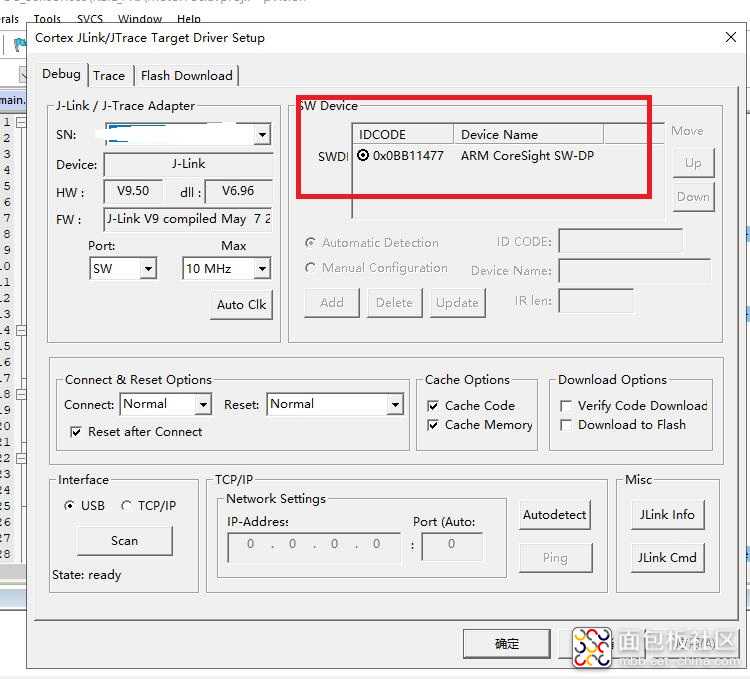
Task: Switch to the Trace tab
Action: 109,76
